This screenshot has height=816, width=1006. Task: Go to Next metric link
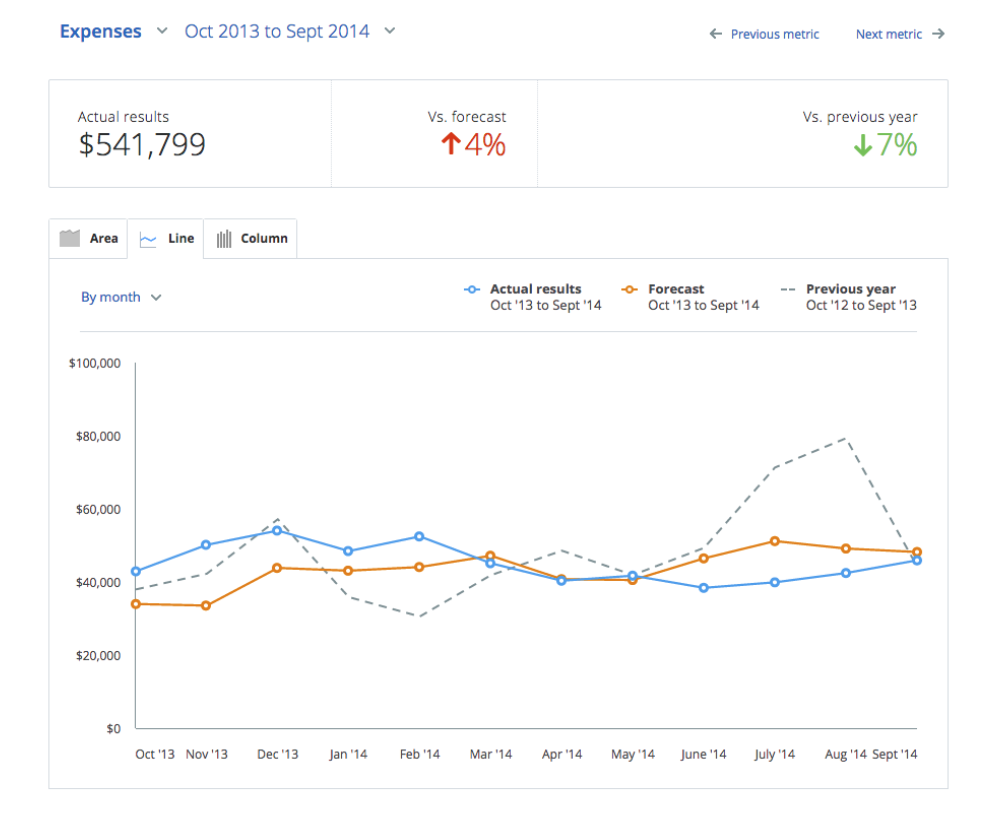click(888, 34)
